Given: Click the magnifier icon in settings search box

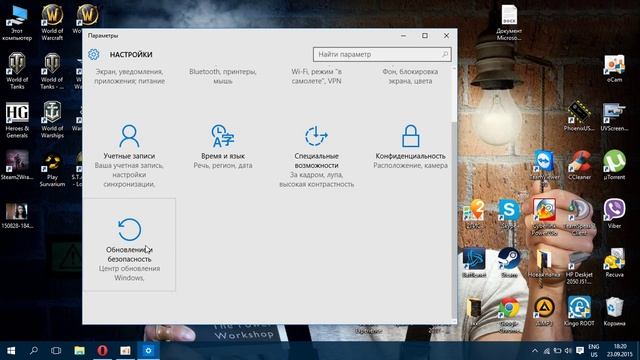Looking at the screenshot, I should point(445,54).
